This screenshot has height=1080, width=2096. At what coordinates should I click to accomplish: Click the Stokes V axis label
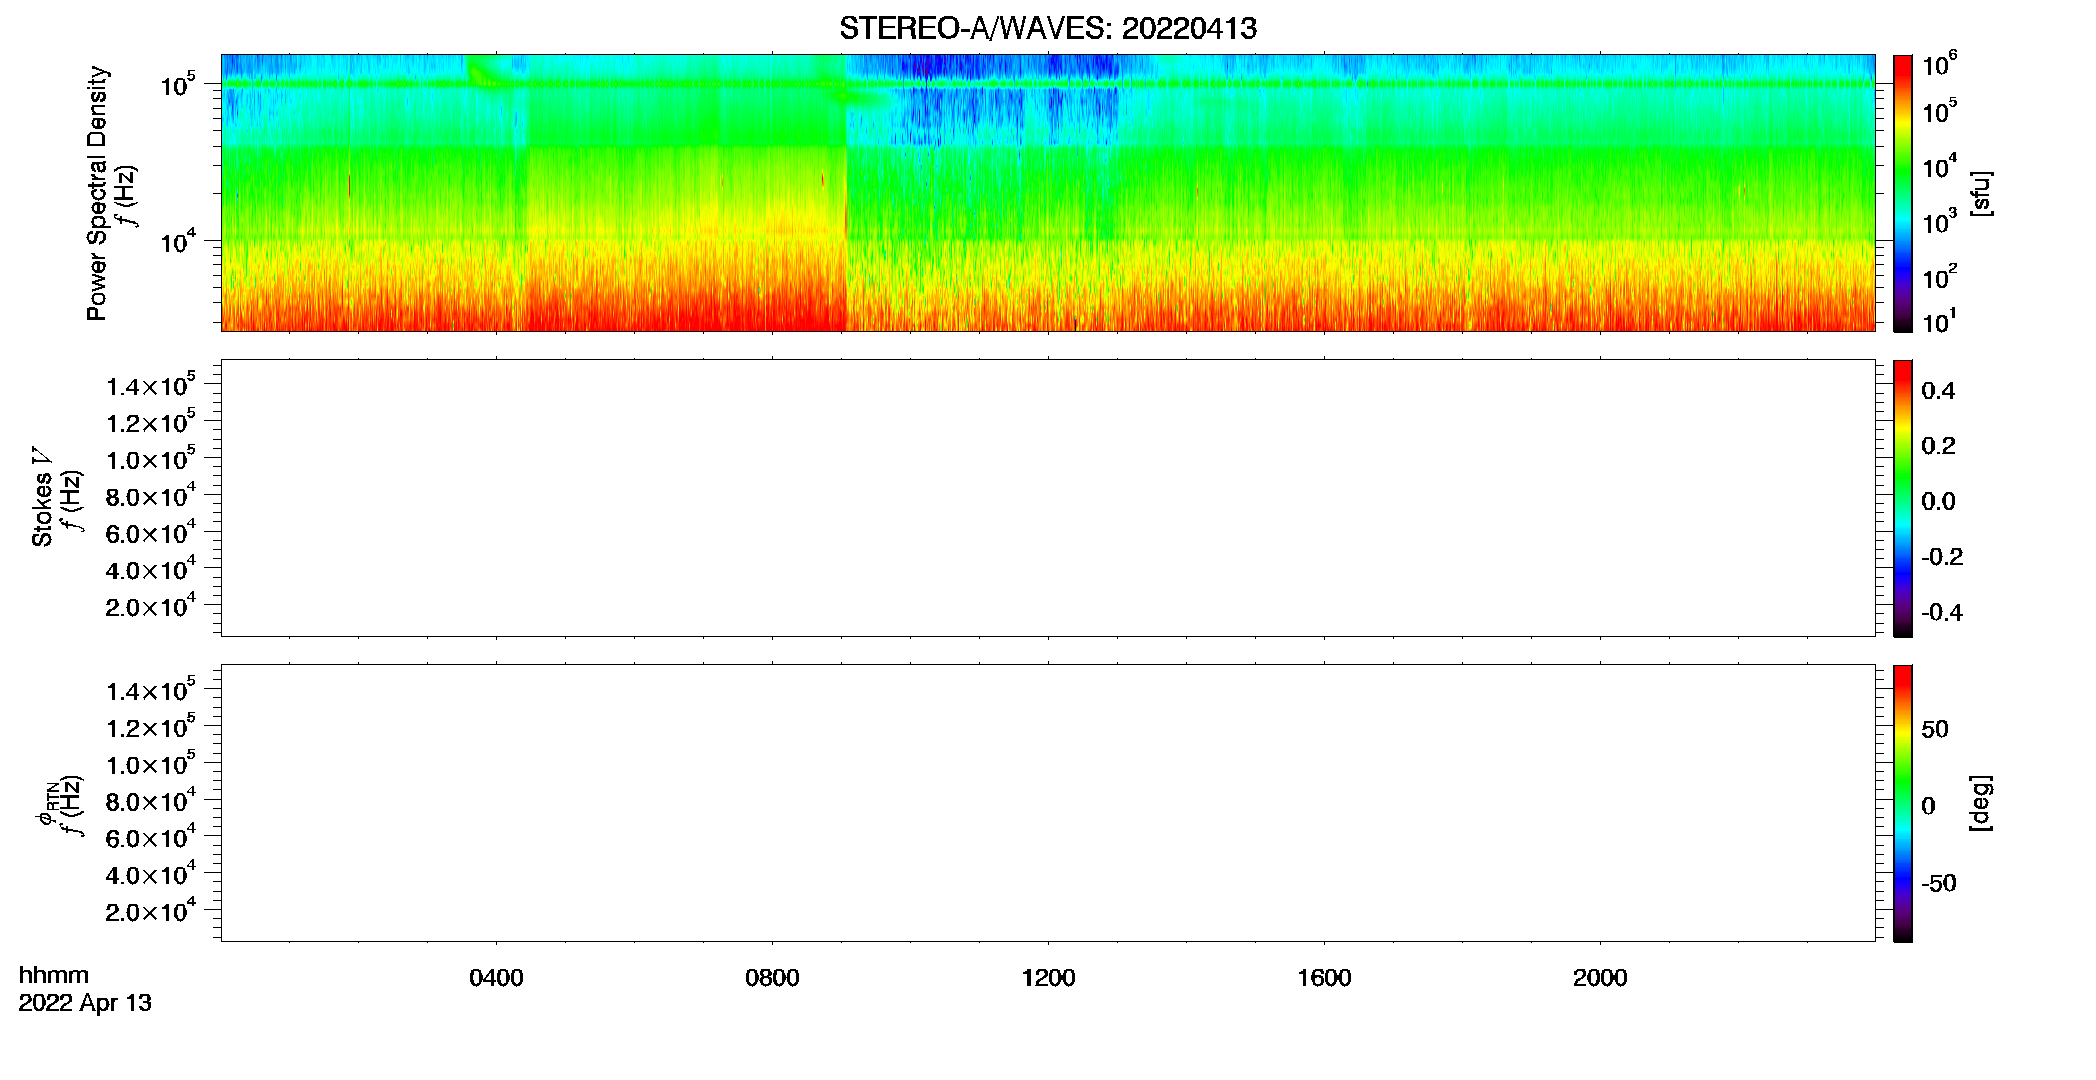click(x=42, y=497)
